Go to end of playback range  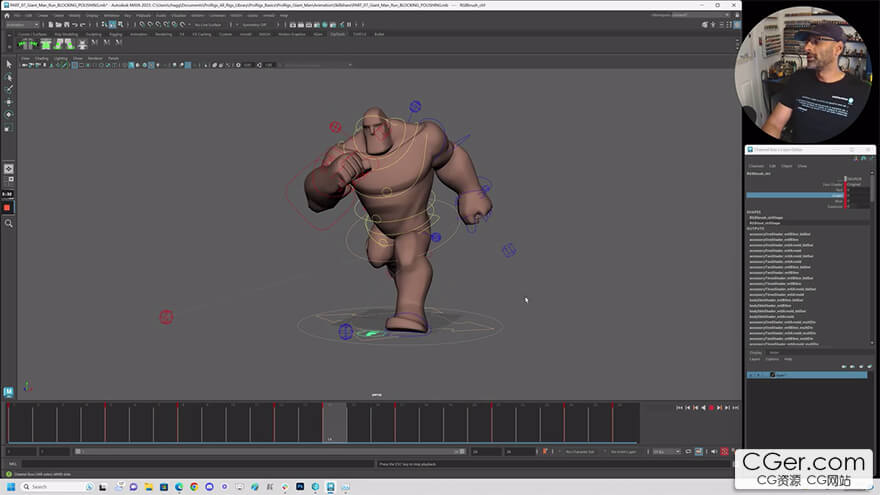point(735,407)
